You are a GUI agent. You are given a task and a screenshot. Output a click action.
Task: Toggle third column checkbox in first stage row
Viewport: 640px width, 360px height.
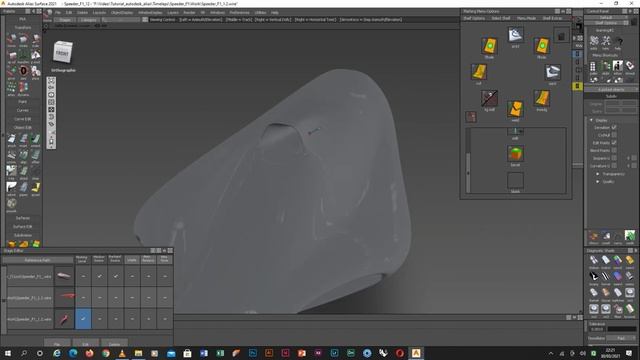coord(116,276)
